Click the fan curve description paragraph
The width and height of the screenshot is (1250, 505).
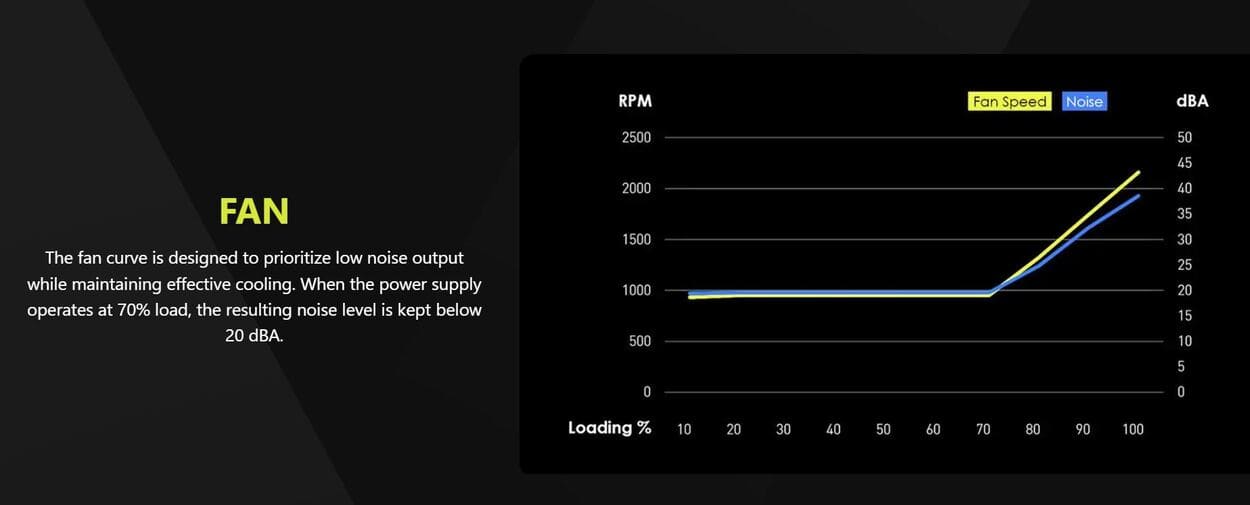click(x=254, y=297)
